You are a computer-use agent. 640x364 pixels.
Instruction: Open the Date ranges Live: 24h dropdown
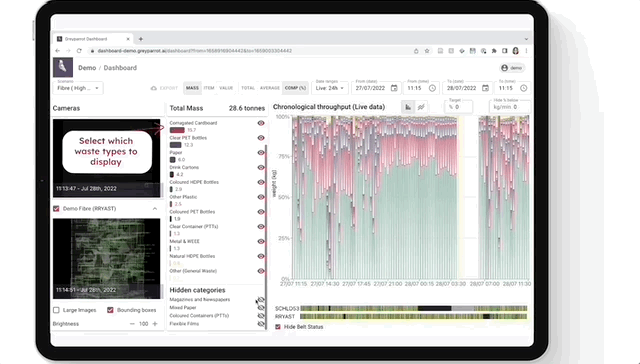coord(331,88)
